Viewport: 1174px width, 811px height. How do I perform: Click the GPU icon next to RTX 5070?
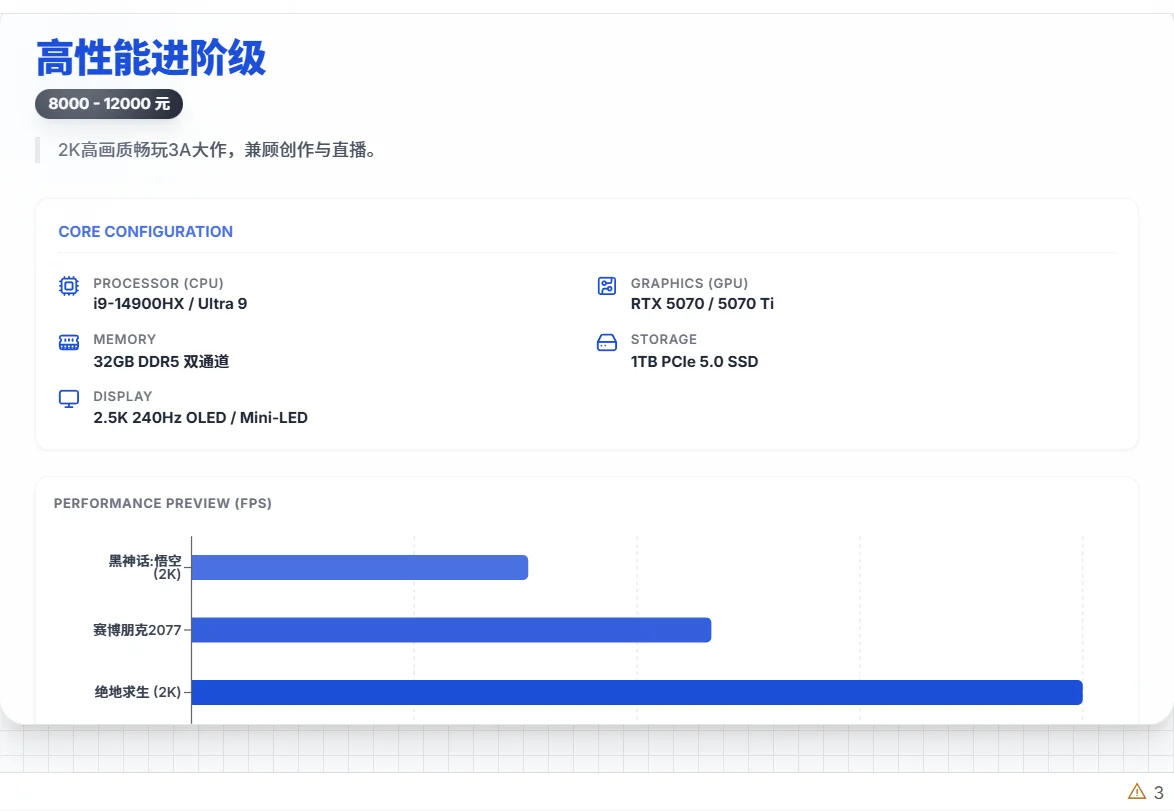click(x=606, y=285)
